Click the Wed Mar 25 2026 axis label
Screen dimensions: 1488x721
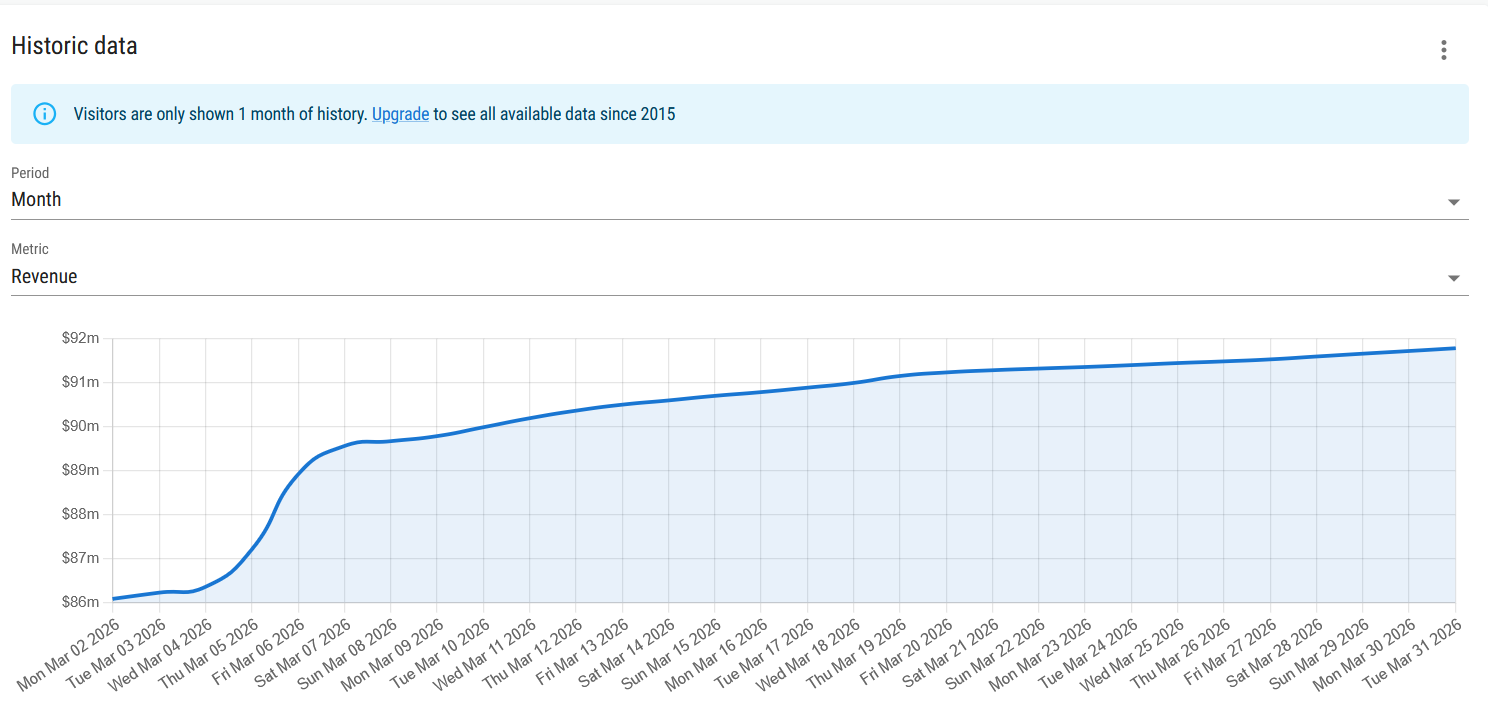pyautogui.click(x=1132, y=655)
